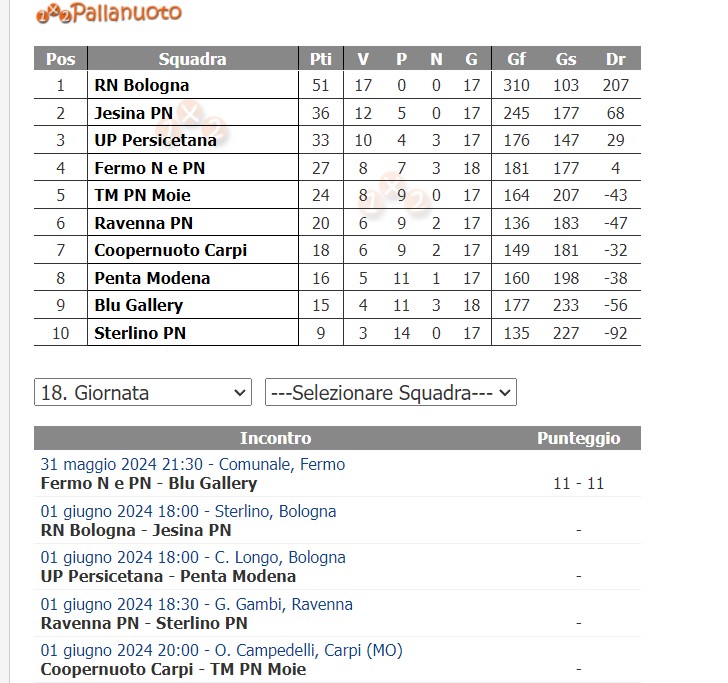
Task: Open the Coopernuoto Carpi - TM PN Moie match
Action: (173, 669)
